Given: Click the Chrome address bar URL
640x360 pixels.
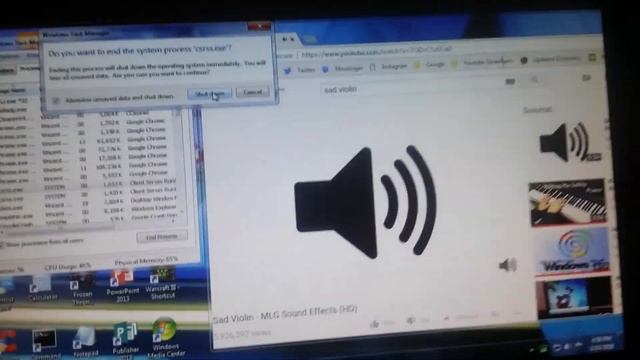Looking at the screenshot, I should (x=377, y=53).
